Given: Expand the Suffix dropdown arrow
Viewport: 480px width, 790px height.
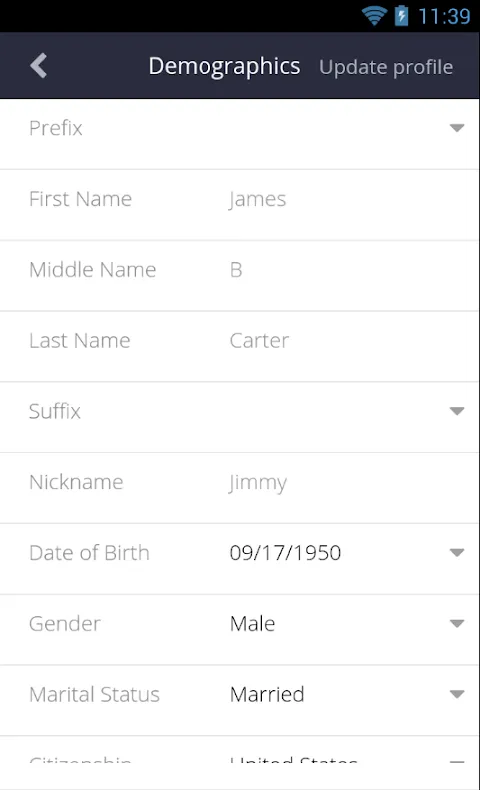Looking at the screenshot, I should (x=457, y=411).
